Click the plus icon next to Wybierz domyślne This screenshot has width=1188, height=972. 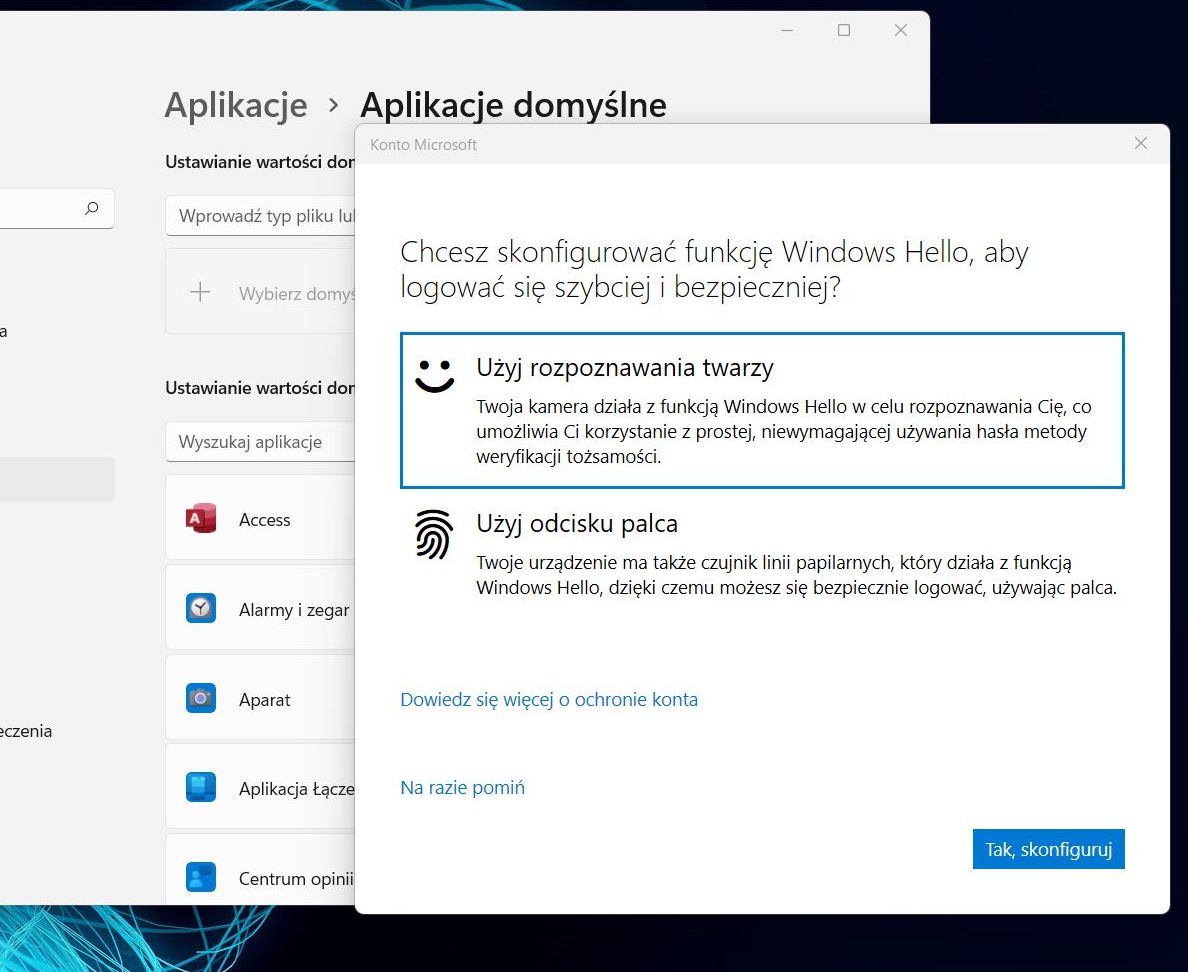(200, 292)
